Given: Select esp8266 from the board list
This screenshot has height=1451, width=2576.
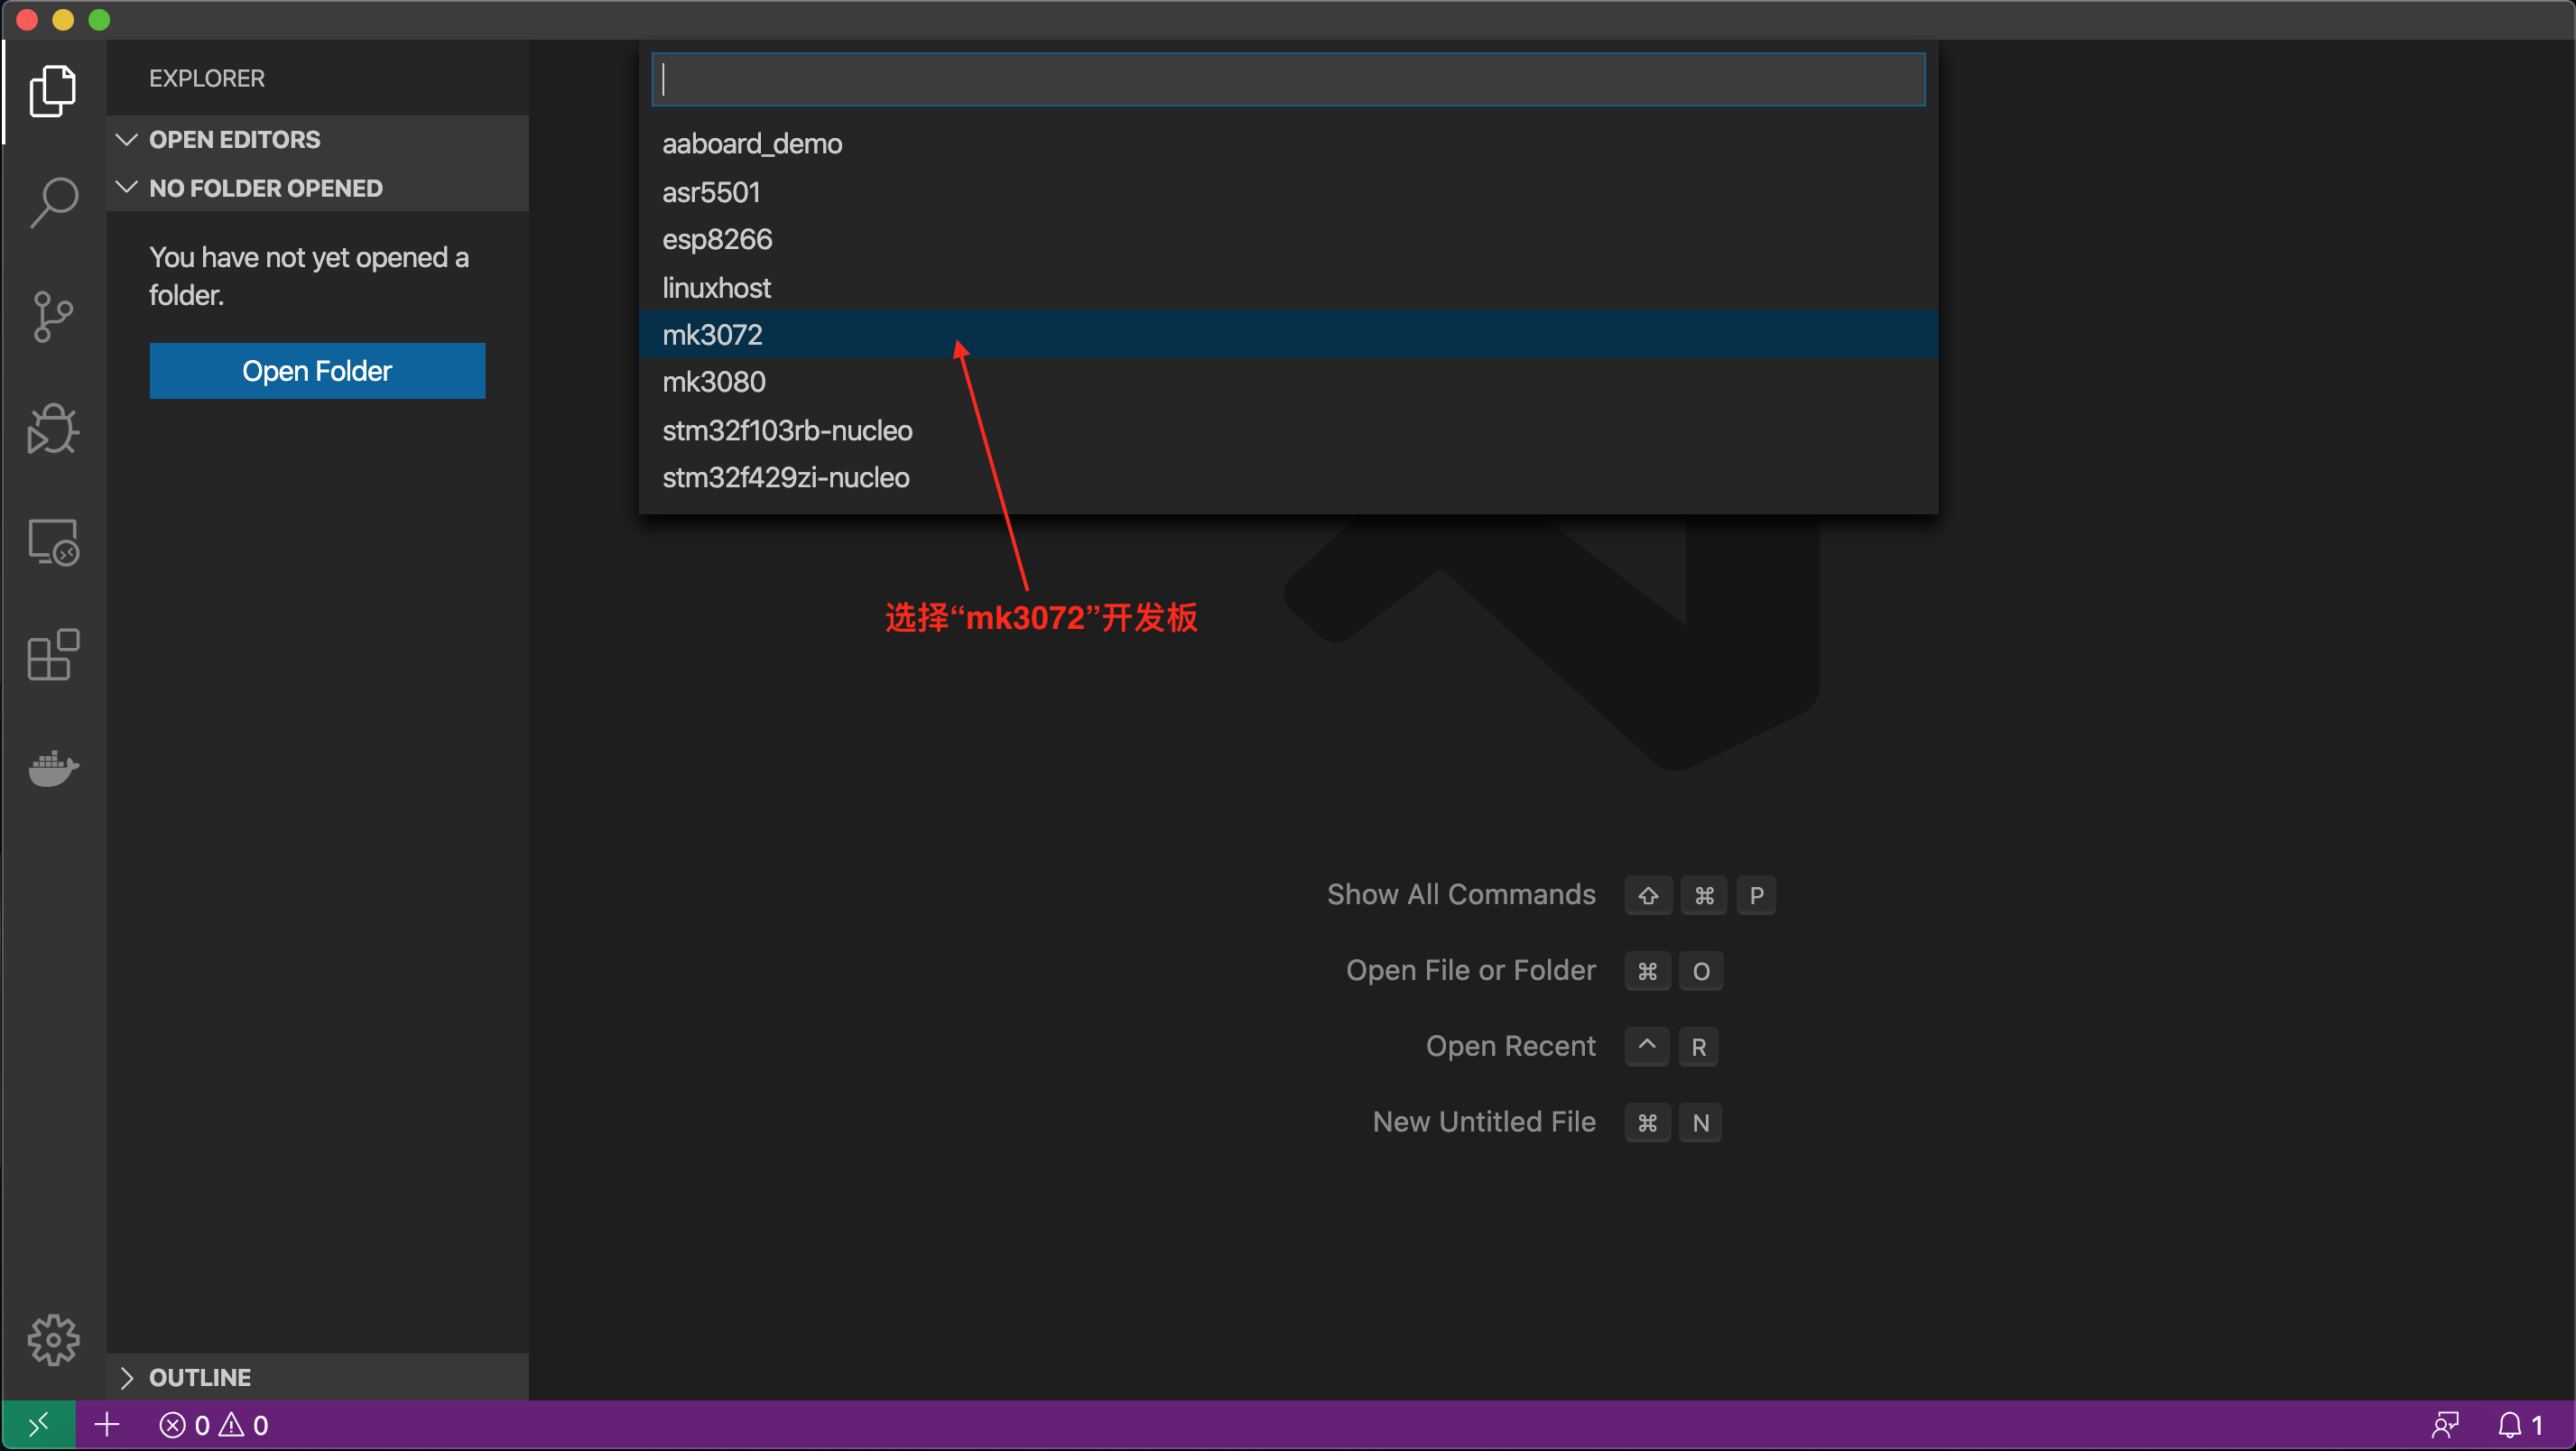Looking at the screenshot, I should point(1288,239).
